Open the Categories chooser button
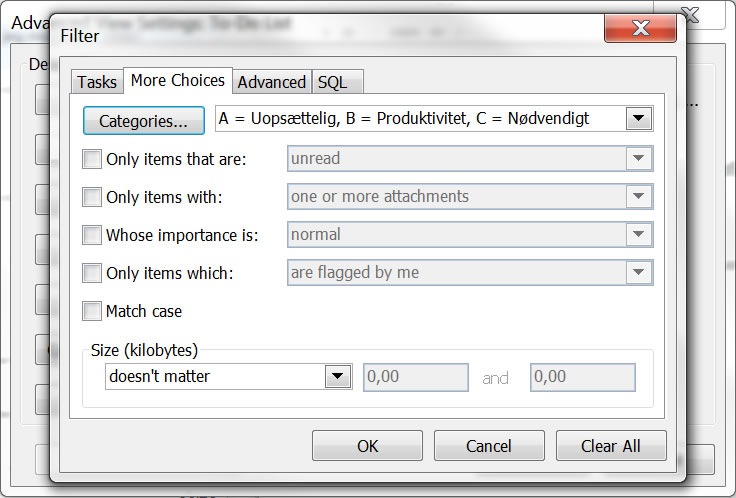 (x=144, y=121)
